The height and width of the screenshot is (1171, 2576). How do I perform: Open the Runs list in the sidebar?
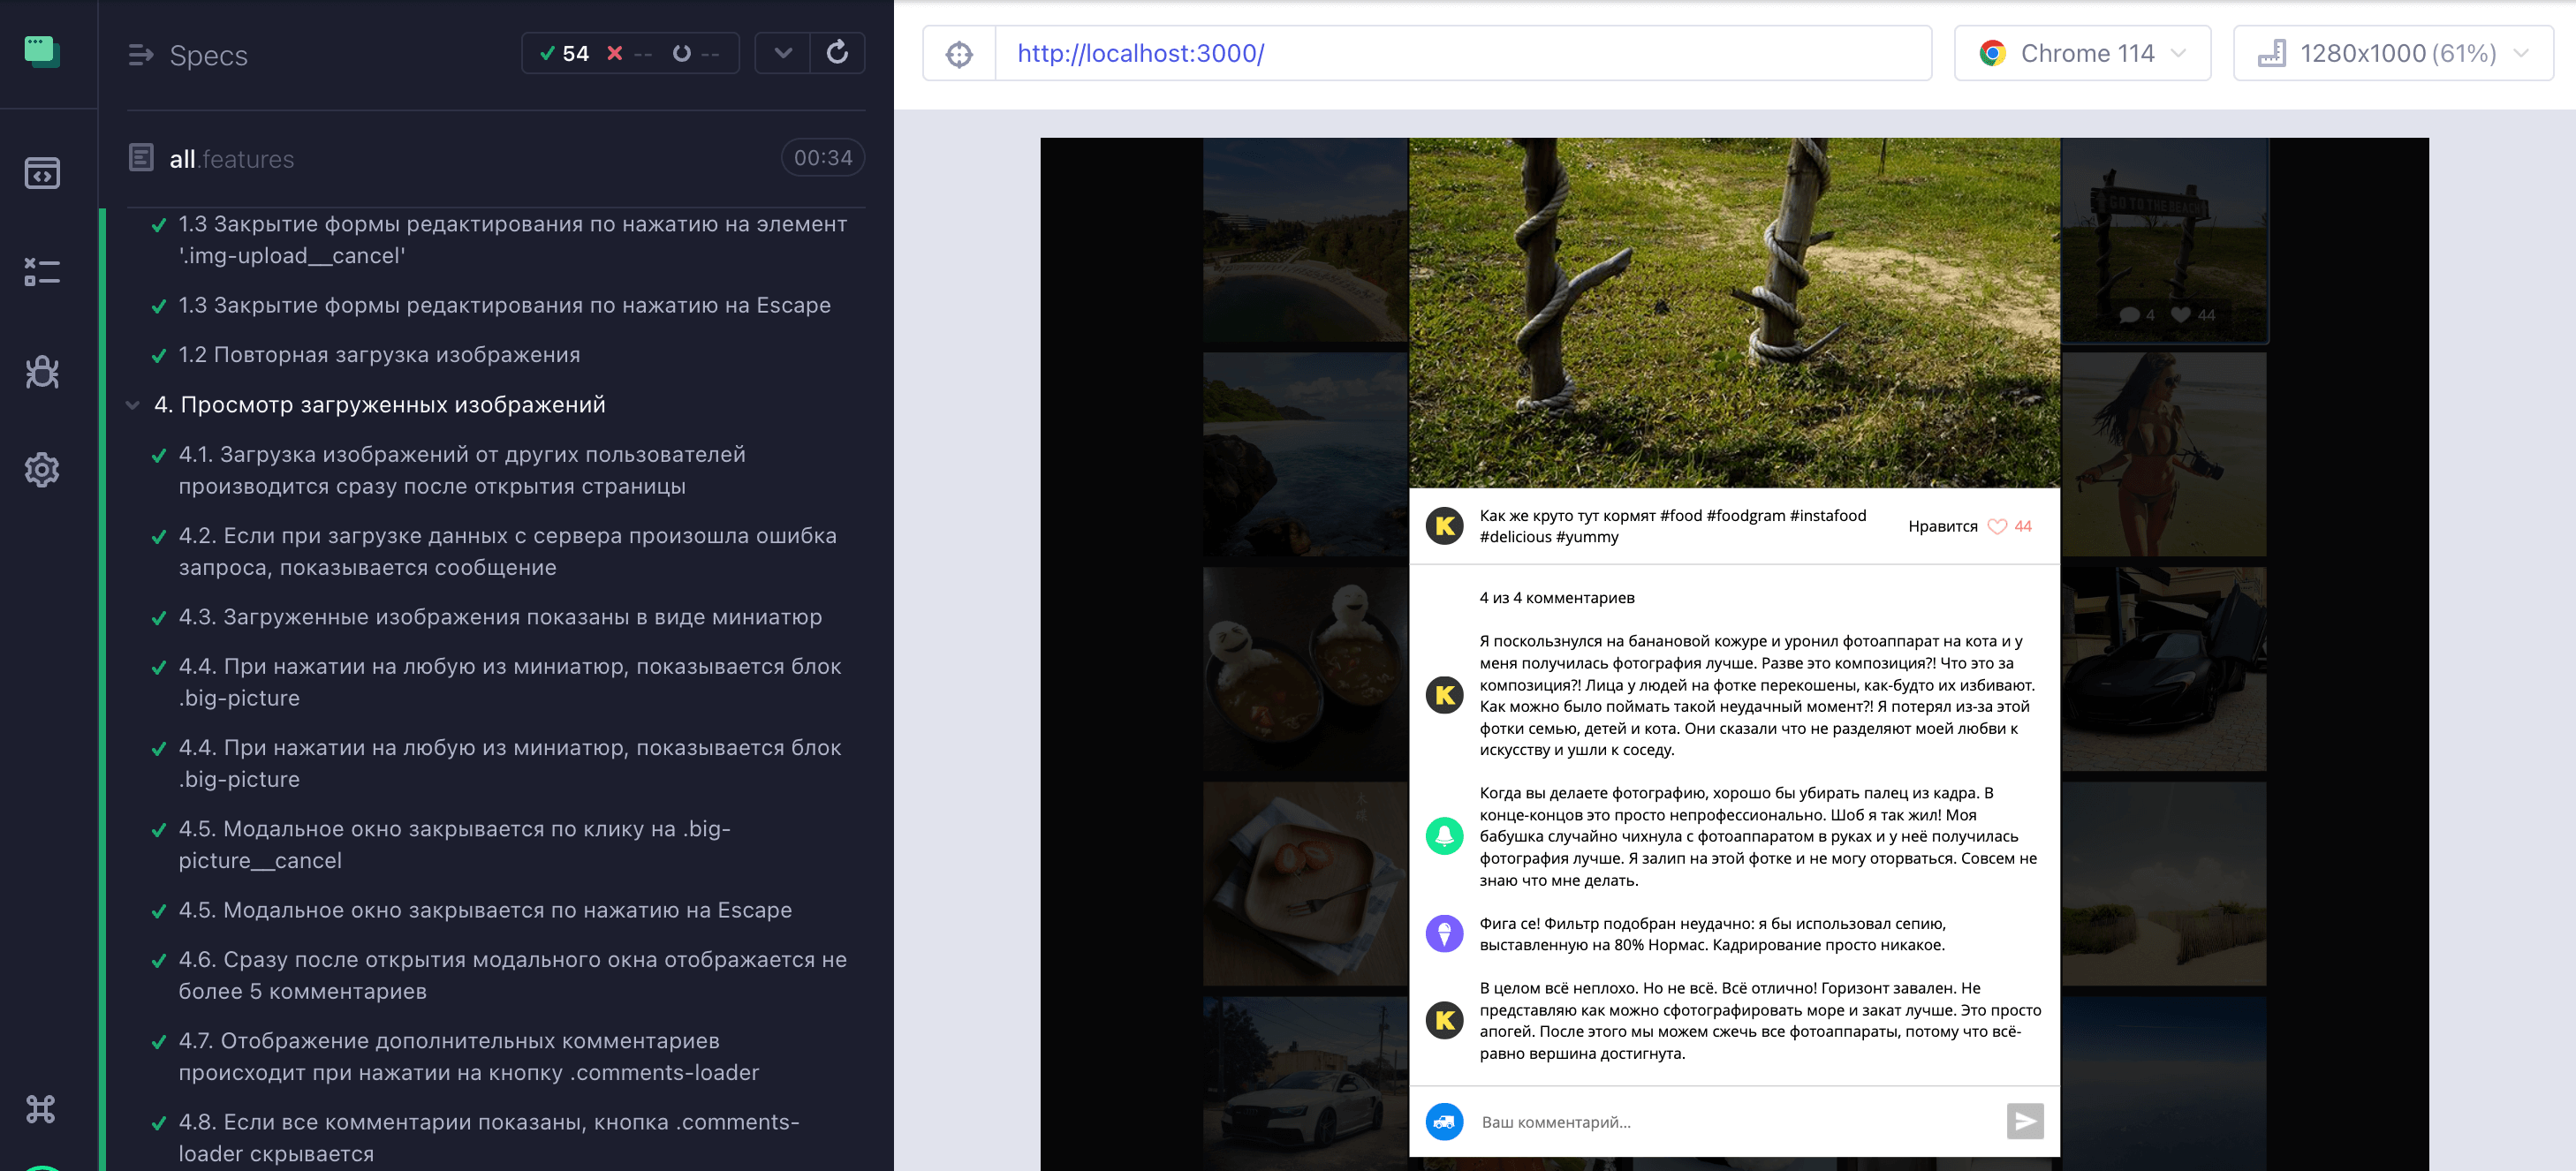(x=42, y=271)
